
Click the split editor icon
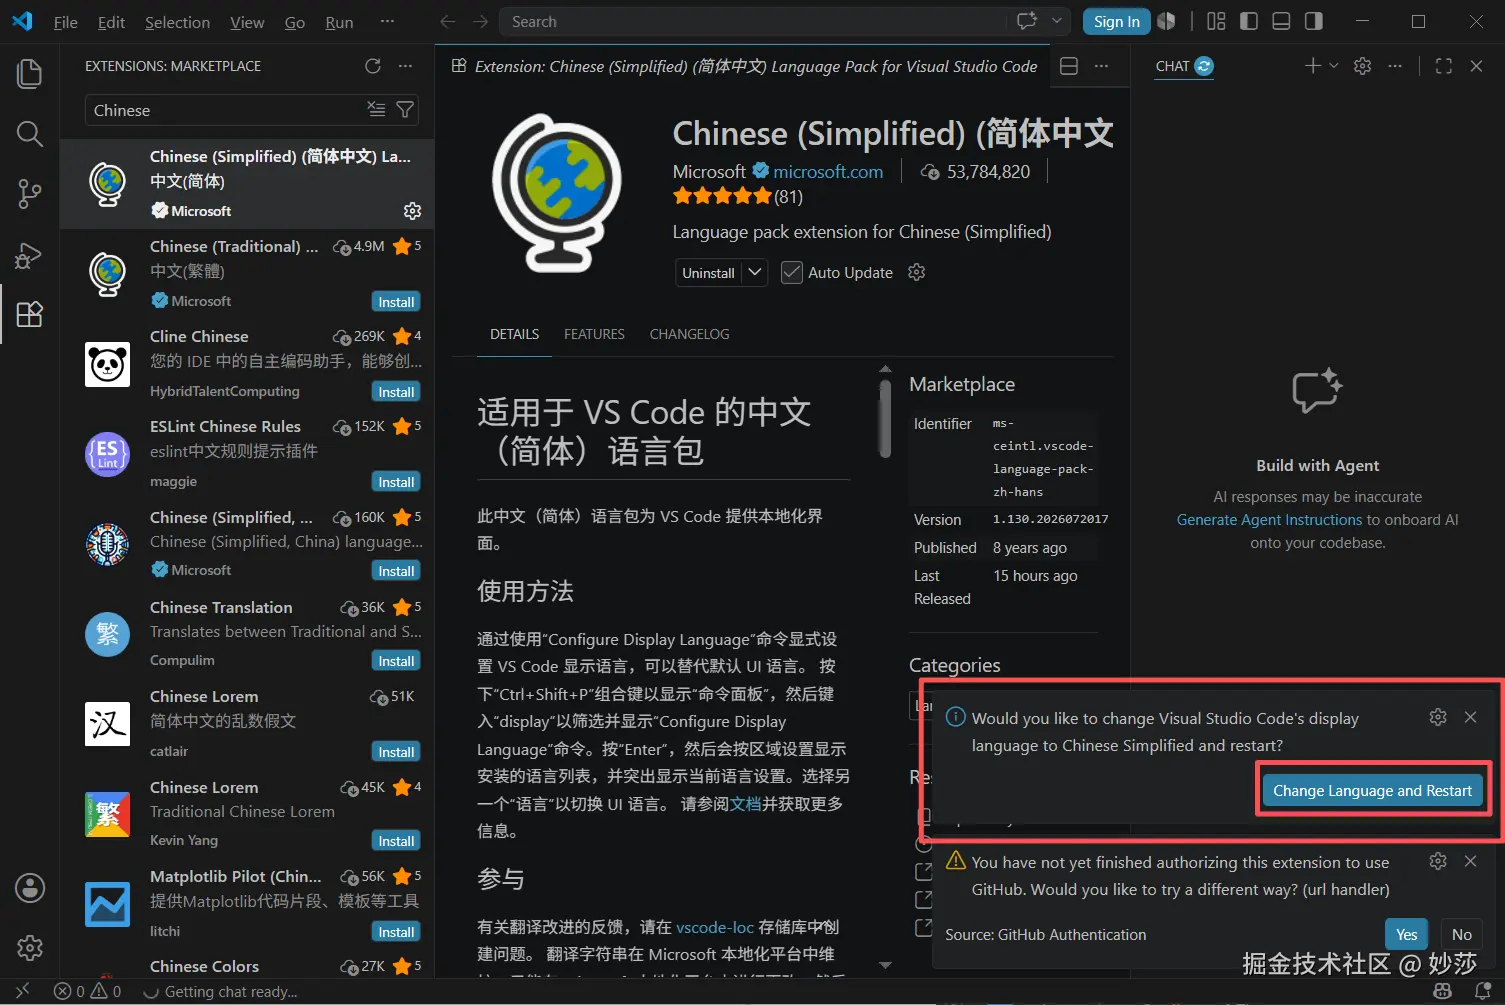coord(1069,66)
